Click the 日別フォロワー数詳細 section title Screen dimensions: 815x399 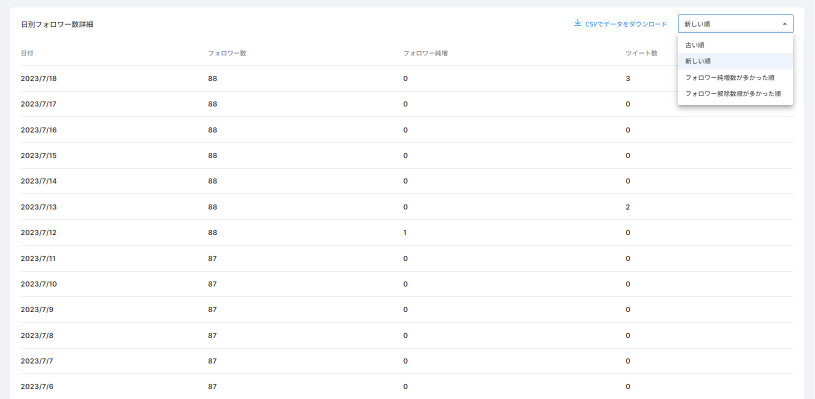[x=57, y=24]
